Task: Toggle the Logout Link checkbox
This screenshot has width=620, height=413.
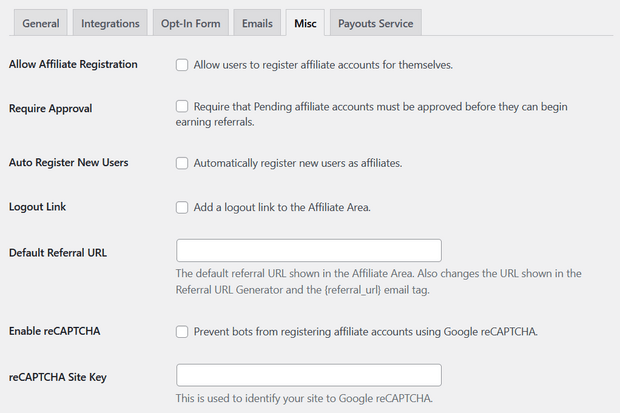Action: point(182,207)
